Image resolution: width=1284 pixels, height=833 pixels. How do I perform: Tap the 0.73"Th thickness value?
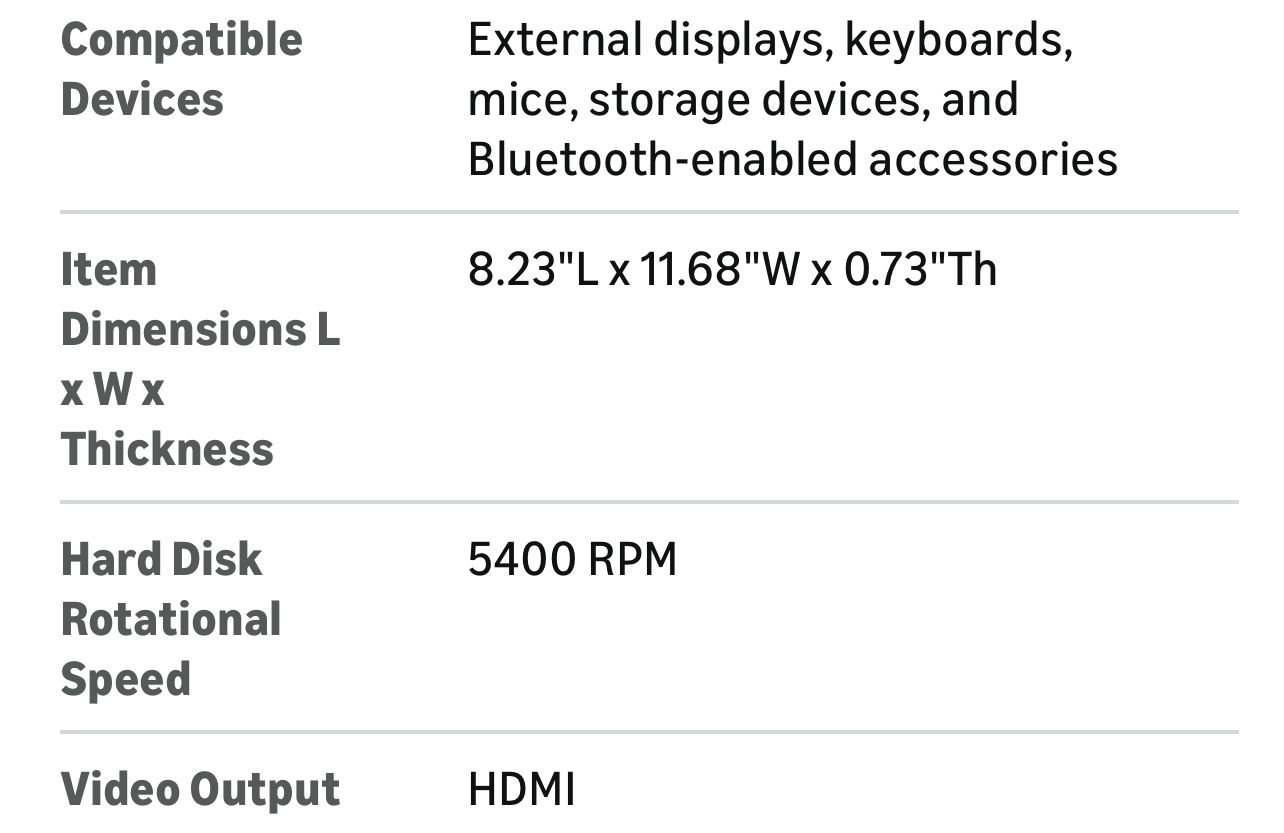(921, 270)
